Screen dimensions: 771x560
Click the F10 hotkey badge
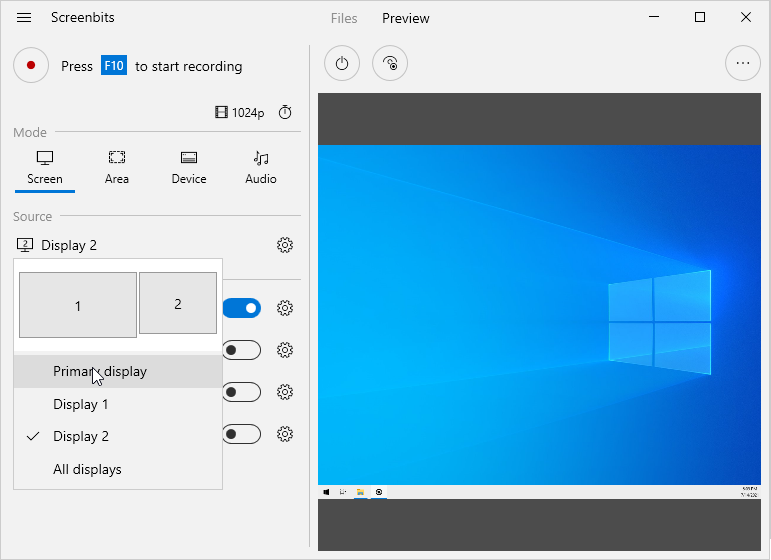[x=114, y=65]
